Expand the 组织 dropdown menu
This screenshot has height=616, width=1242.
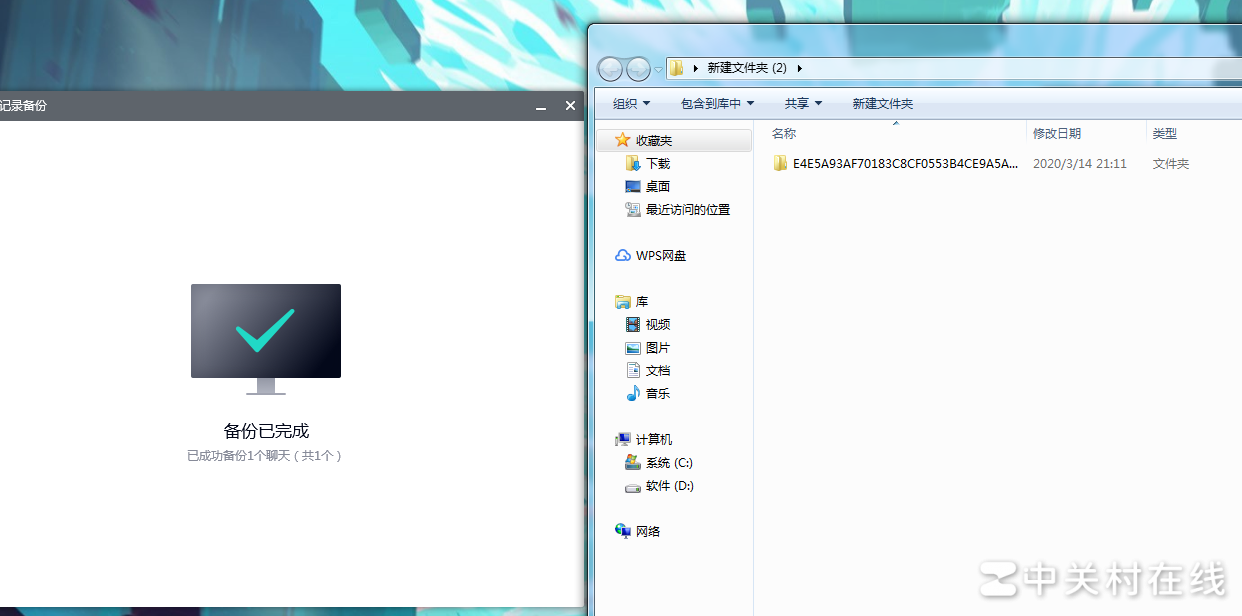pos(631,104)
